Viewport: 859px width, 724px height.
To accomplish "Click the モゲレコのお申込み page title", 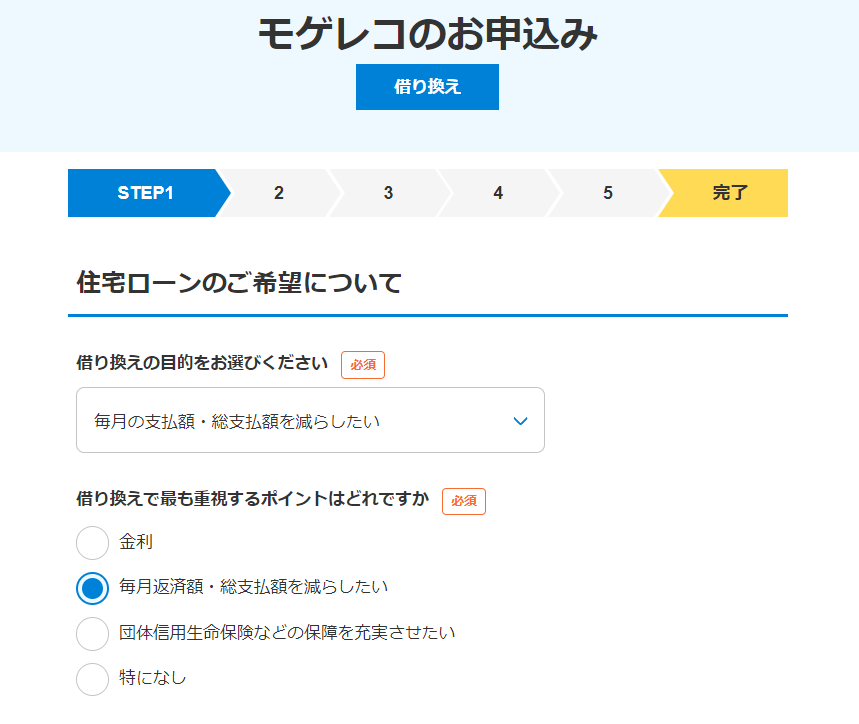I will click(427, 33).
